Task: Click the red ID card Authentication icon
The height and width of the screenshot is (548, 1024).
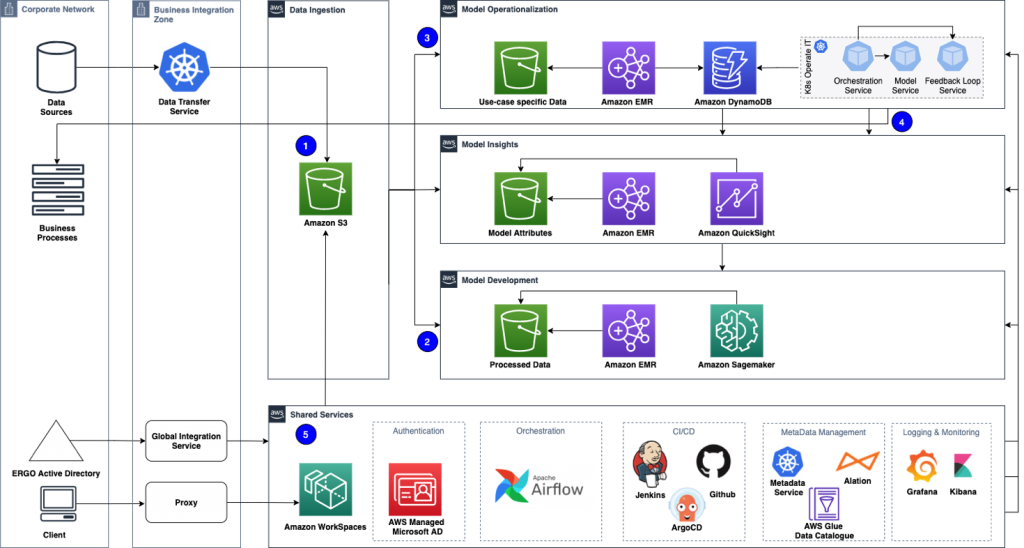Action: (x=415, y=489)
